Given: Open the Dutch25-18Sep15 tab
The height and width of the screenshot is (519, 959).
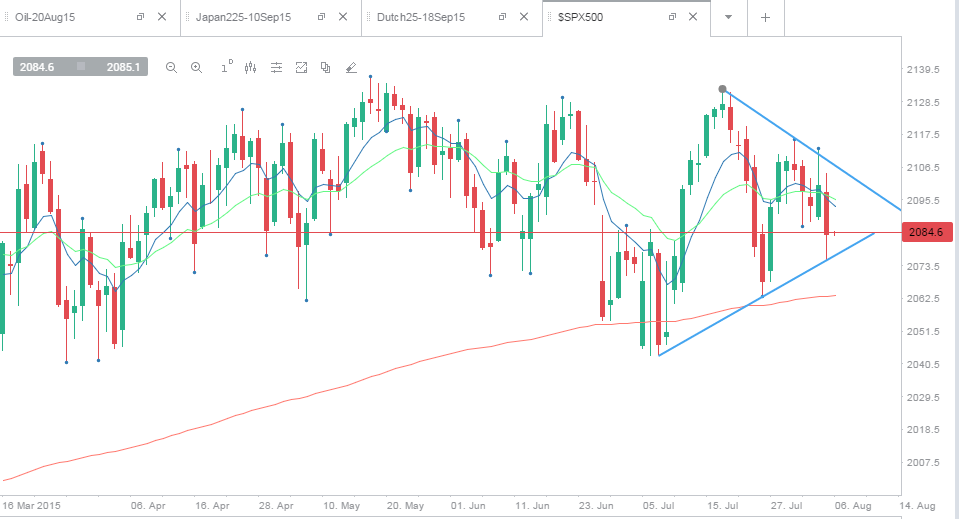Looking at the screenshot, I should click(x=421, y=17).
